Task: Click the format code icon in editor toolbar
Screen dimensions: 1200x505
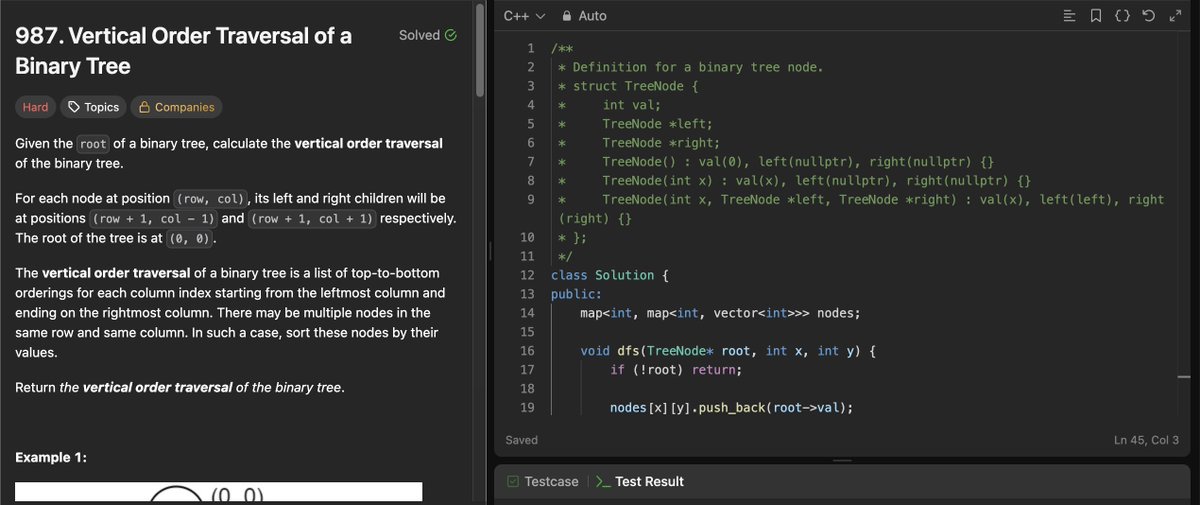Action: pos(1070,16)
